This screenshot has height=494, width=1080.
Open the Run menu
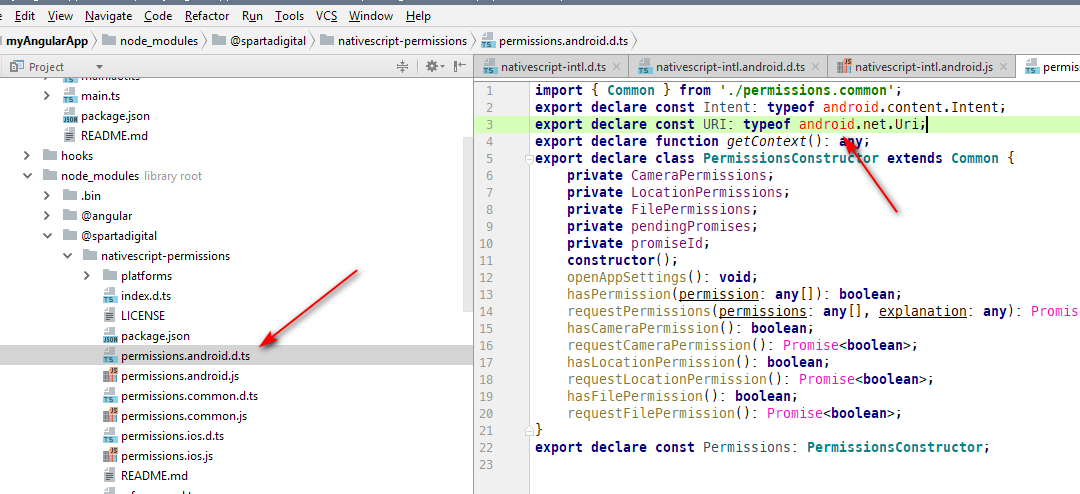252,16
